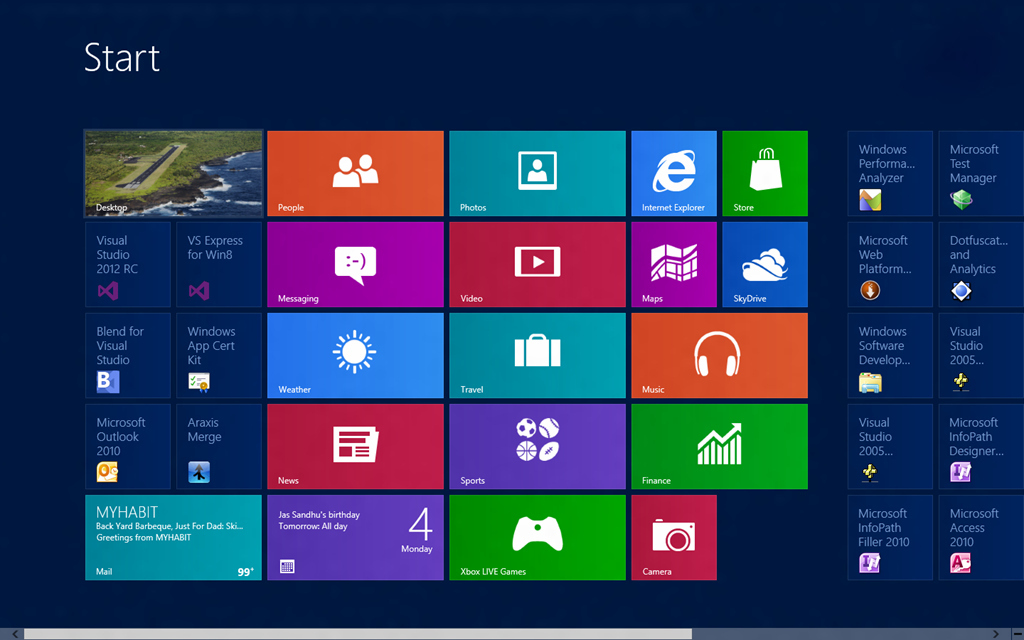The height and width of the screenshot is (640, 1024).
Task: Run the Windows App Cert Kit
Action: pos(218,355)
